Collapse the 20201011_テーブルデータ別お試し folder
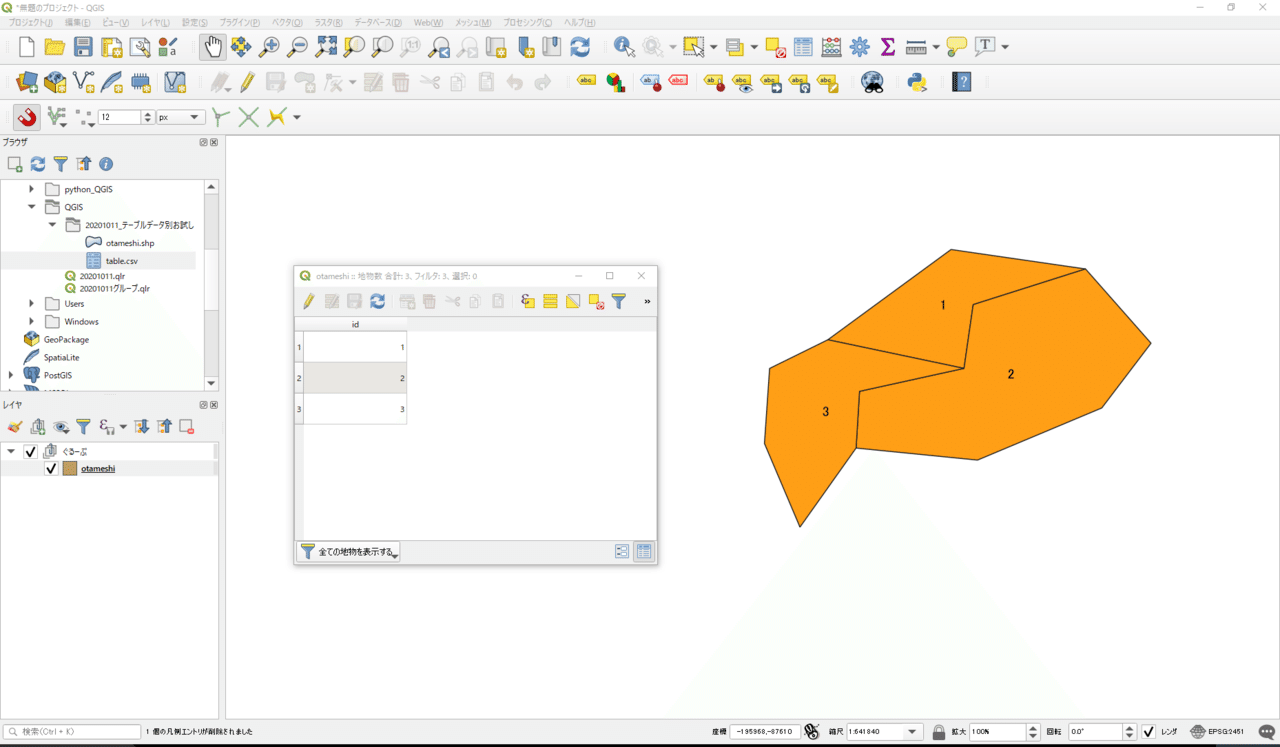Viewport: 1280px width, 747px height. (x=52, y=225)
